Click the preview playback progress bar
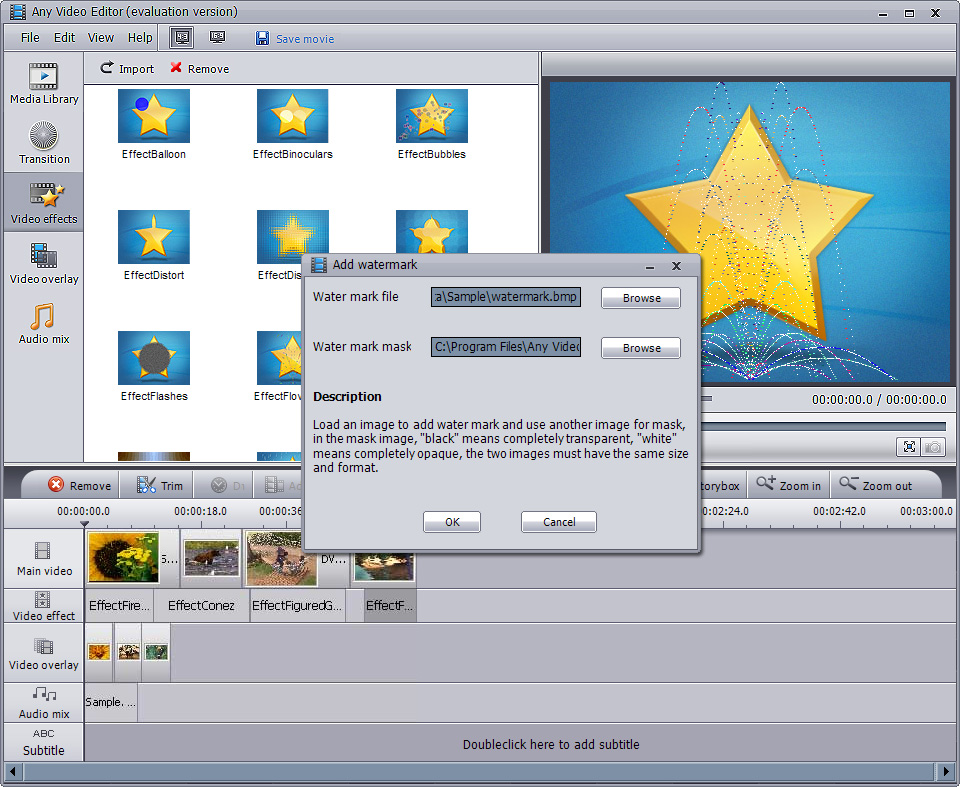This screenshot has height=787, width=960. pyautogui.click(x=823, y=426)
